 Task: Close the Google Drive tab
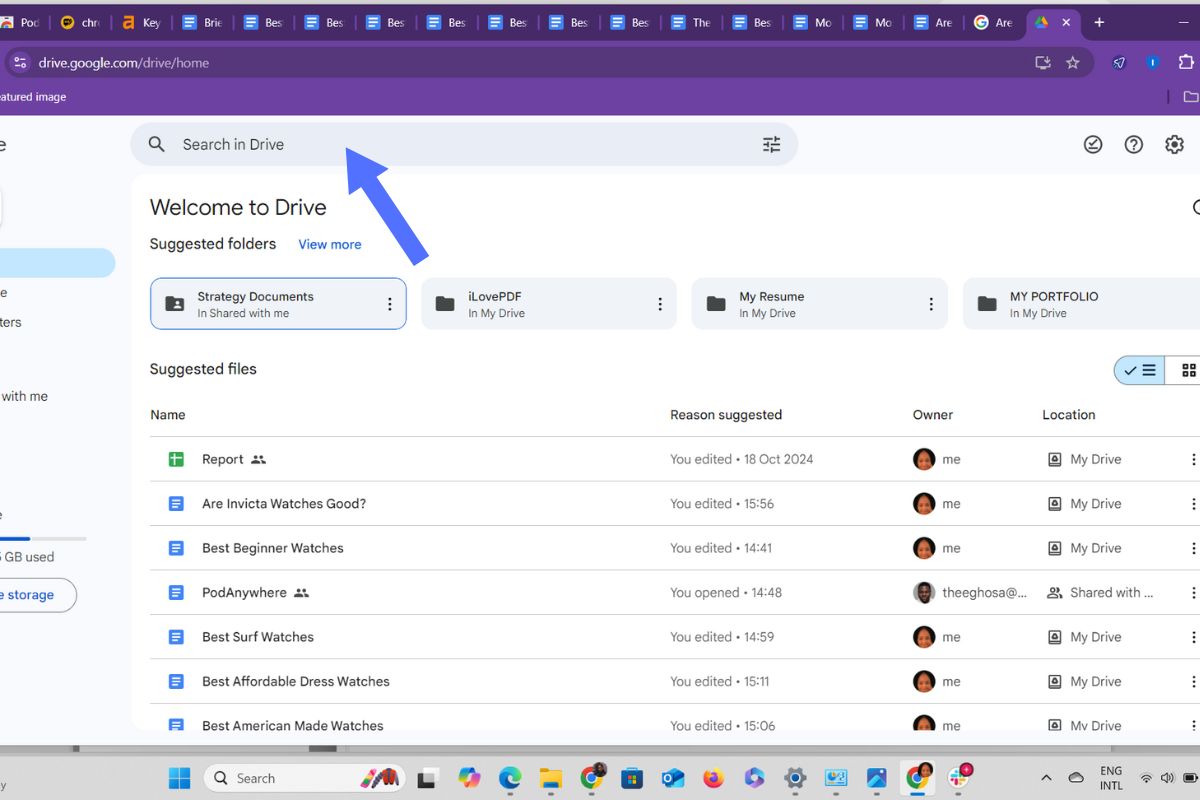click(x=1066, y=22)
